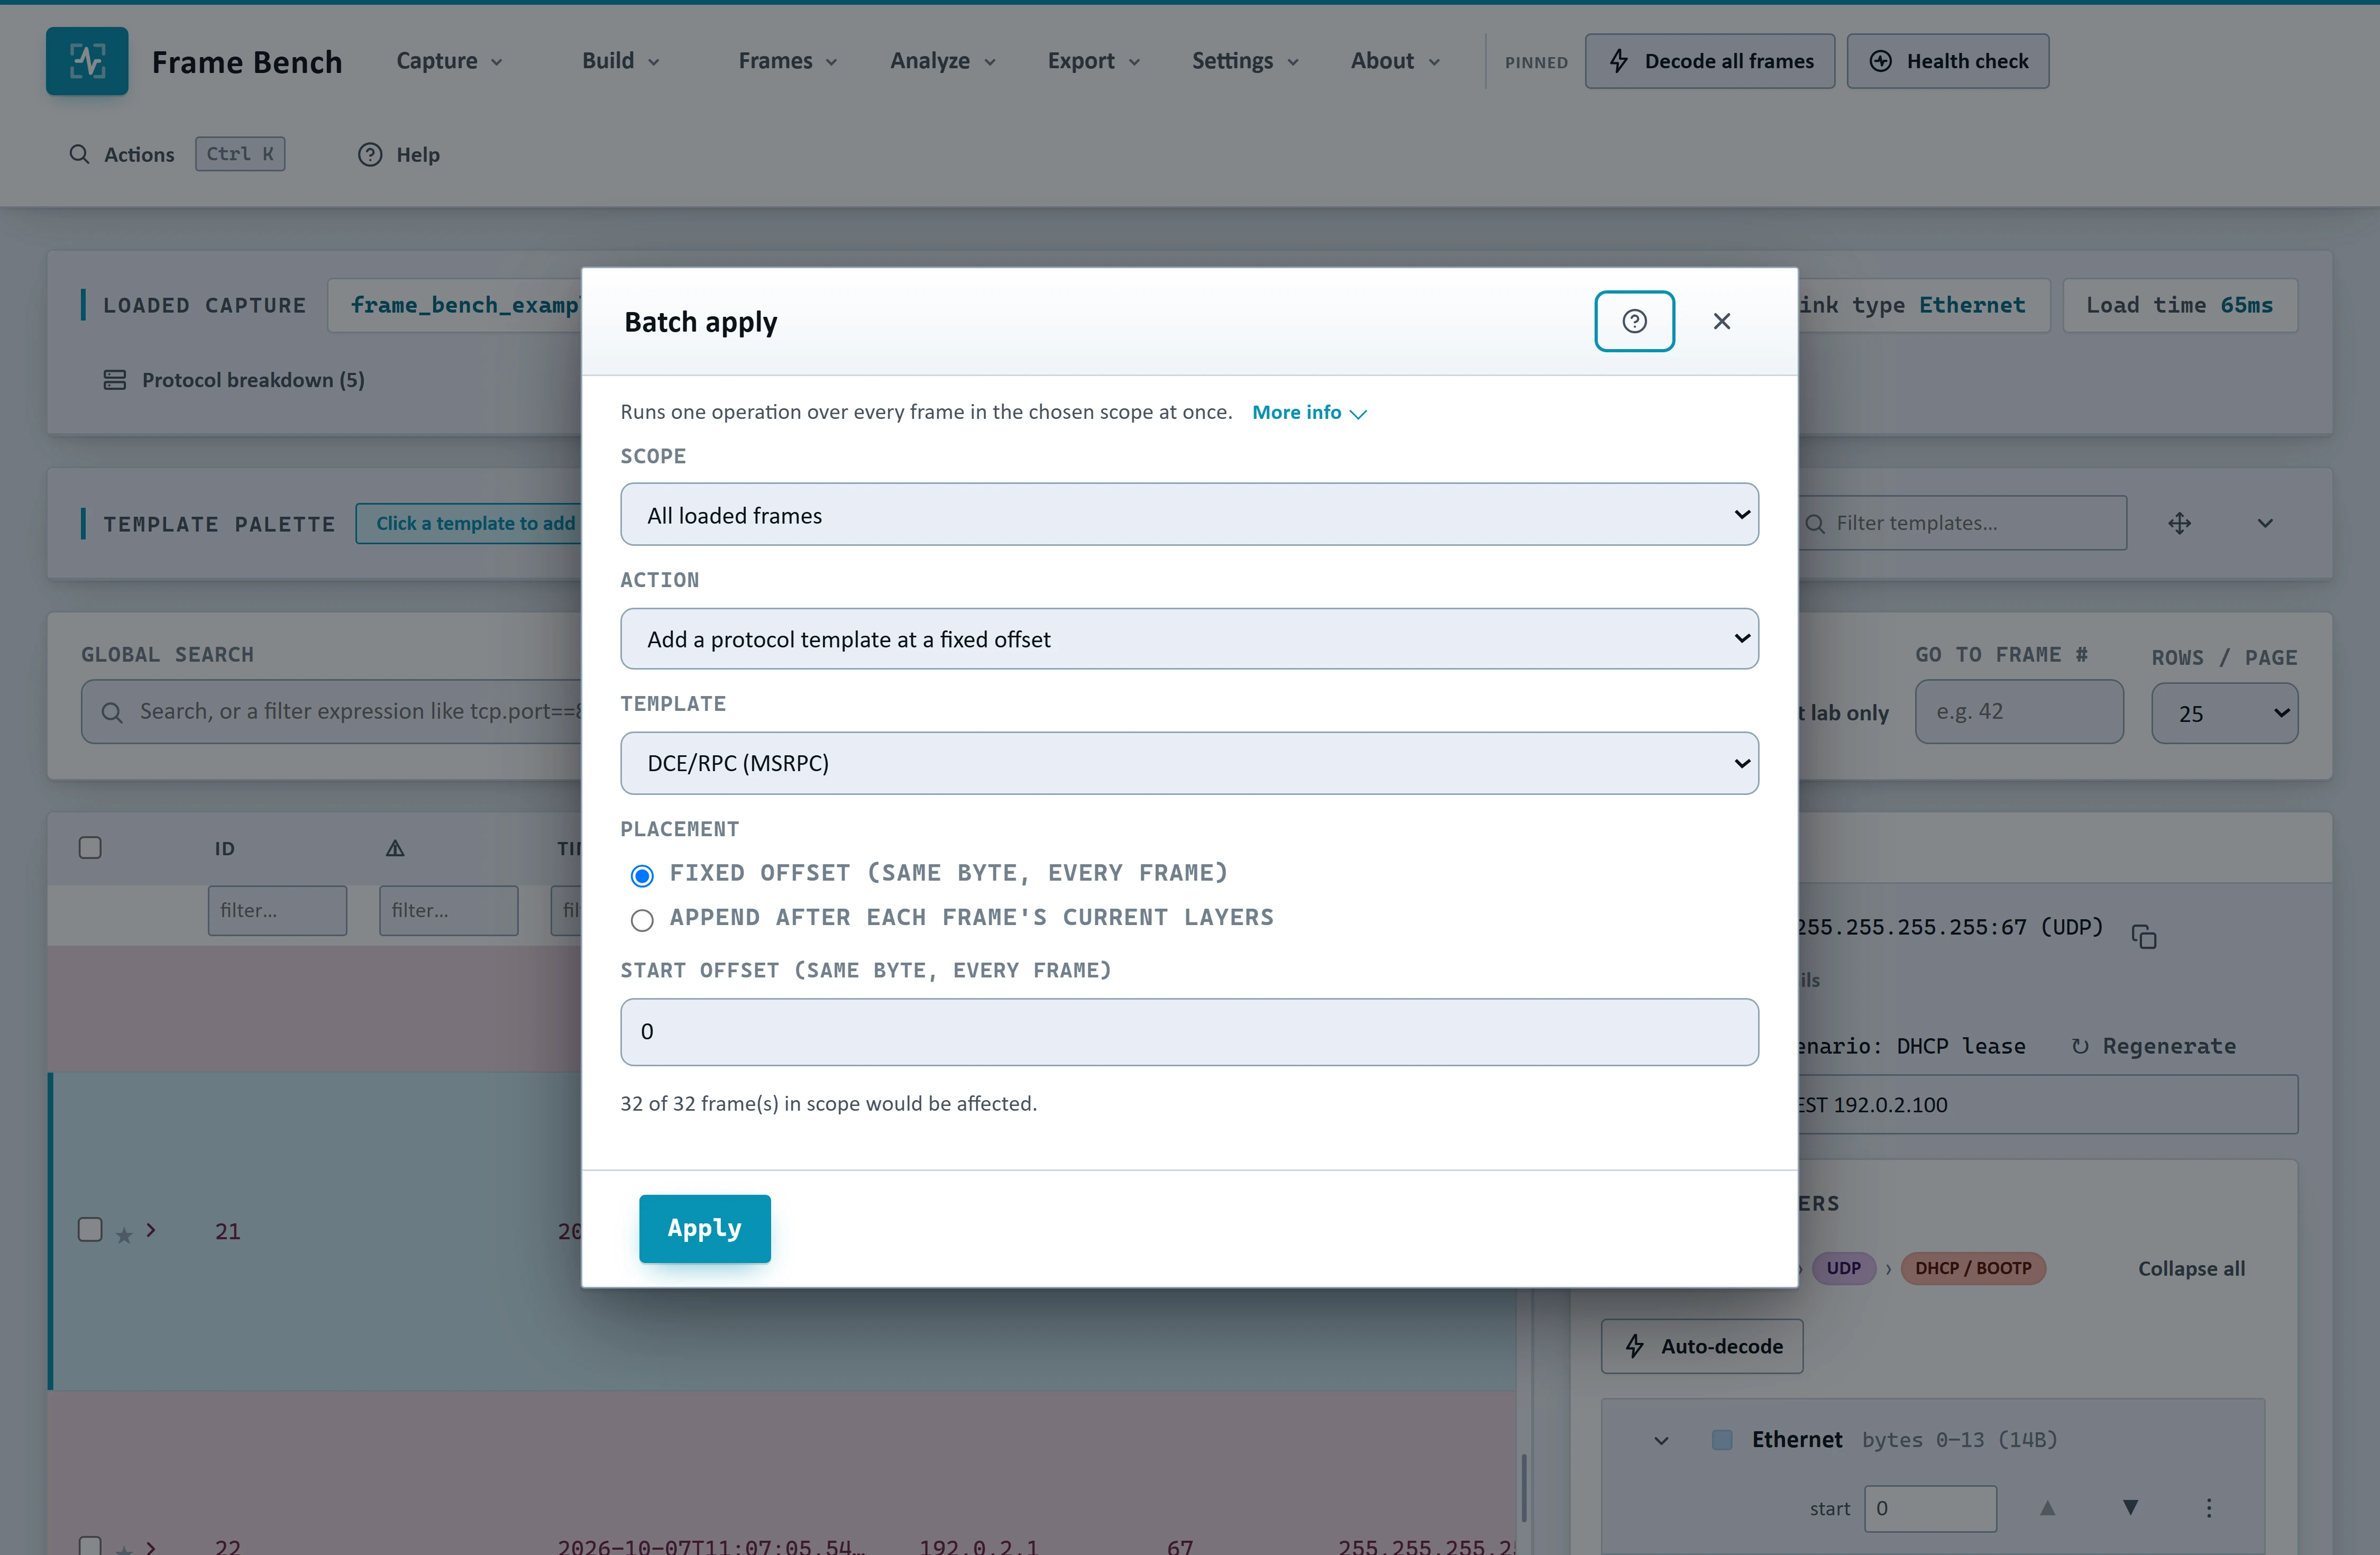Click the Frame Bench logo icon
This screenshot has height=1555, width=2380.
tap(87, 61)
